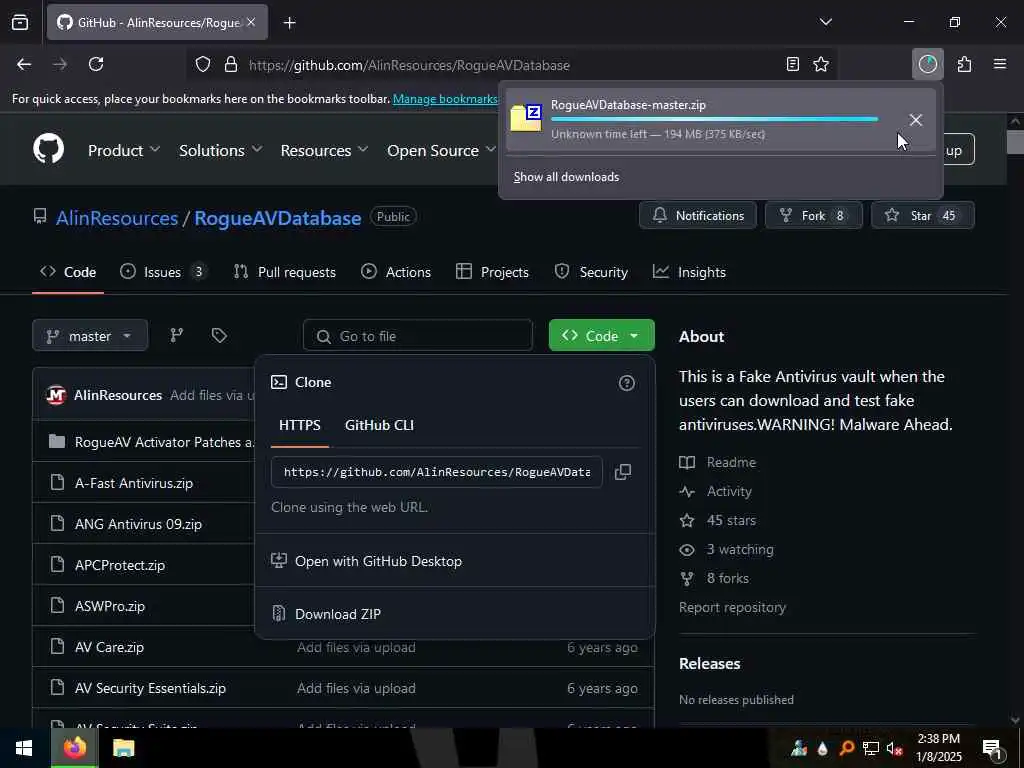Click the download progress bar
1024x768 pixels.
coord(714,120)
